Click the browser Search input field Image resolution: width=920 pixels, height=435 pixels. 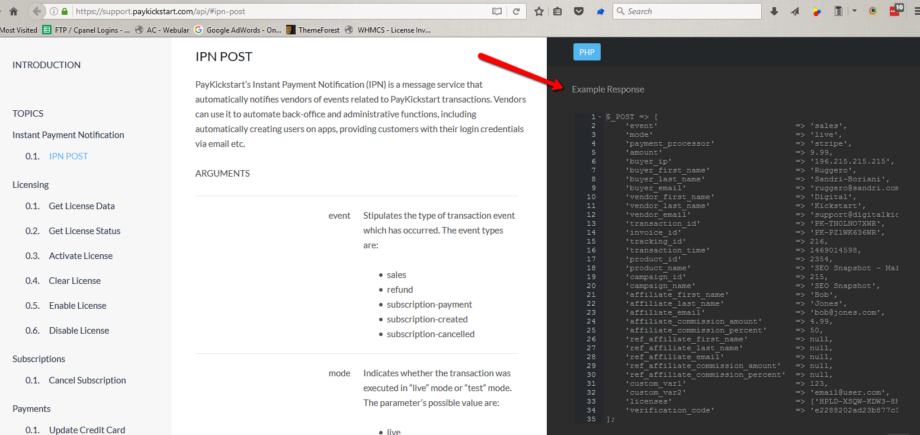(690, 11)
